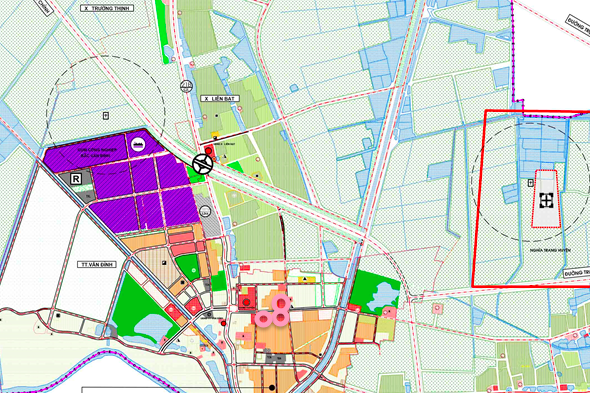Click the lake inside the green park east
Image resolution: width=590 pixels, height=393 pixels.
(x=386, y=296)
